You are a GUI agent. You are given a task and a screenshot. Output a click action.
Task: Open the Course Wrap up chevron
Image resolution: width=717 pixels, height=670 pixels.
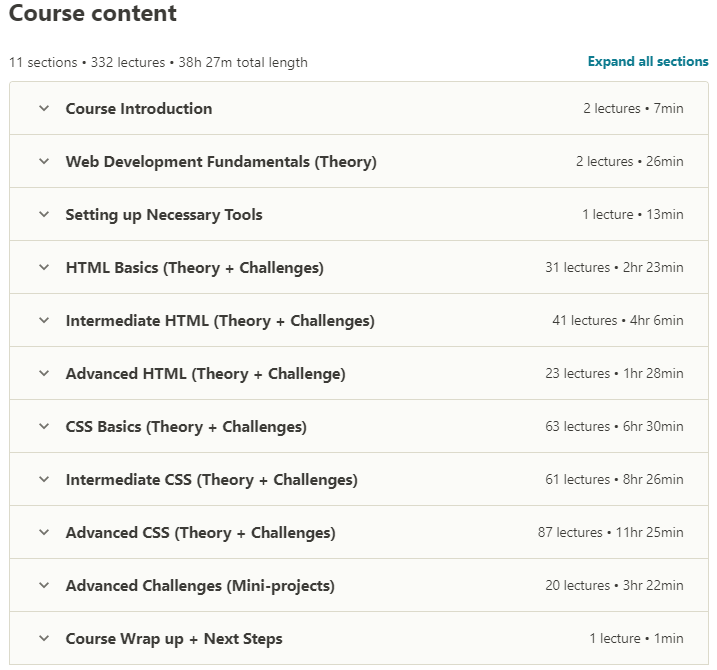pyautogui.click(x=44, y=638)
